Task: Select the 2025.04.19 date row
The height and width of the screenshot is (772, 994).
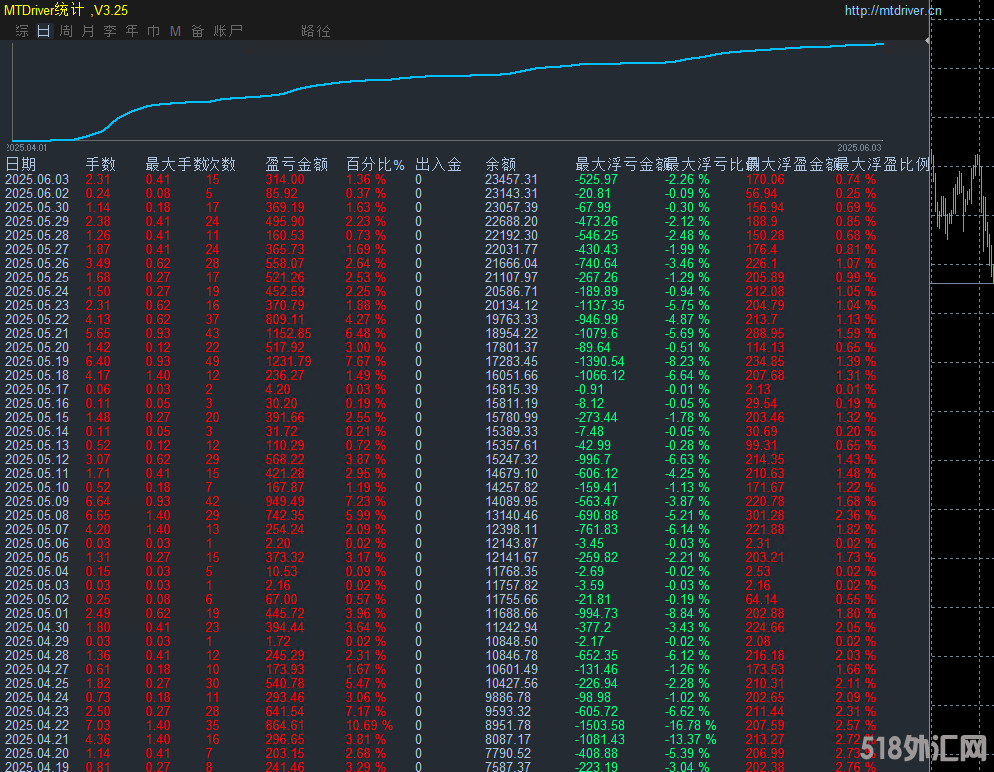Action: pyautogui.click(x=37, y=766)
